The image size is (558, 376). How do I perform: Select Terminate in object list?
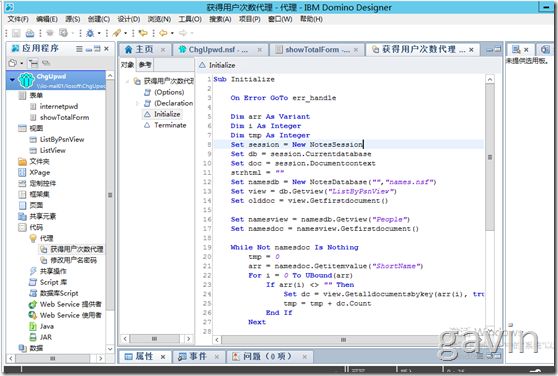pyautogui.click(x=170, y=125)
